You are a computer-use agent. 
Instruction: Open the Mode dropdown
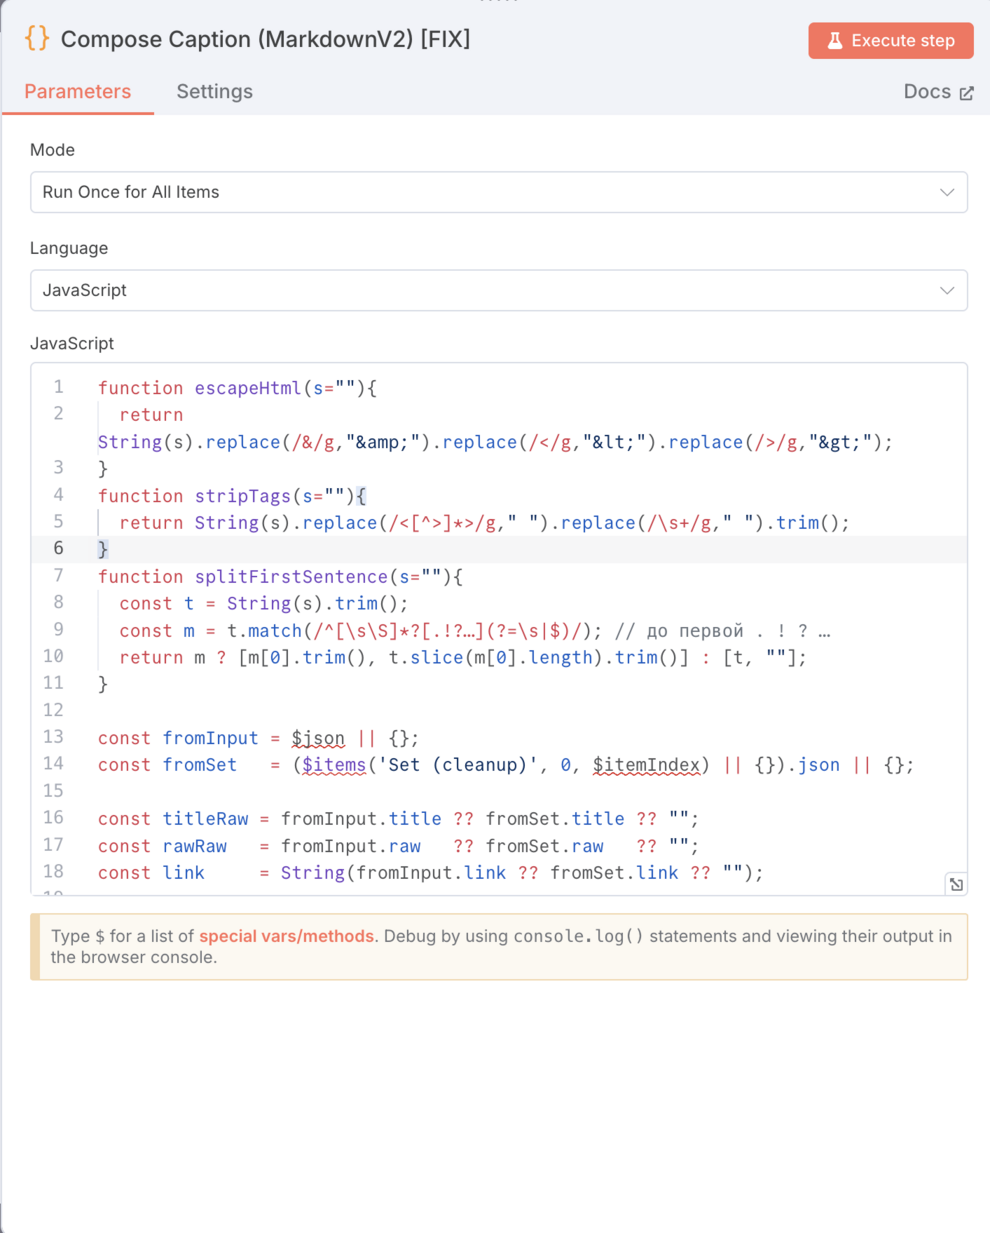click(498, 192)
